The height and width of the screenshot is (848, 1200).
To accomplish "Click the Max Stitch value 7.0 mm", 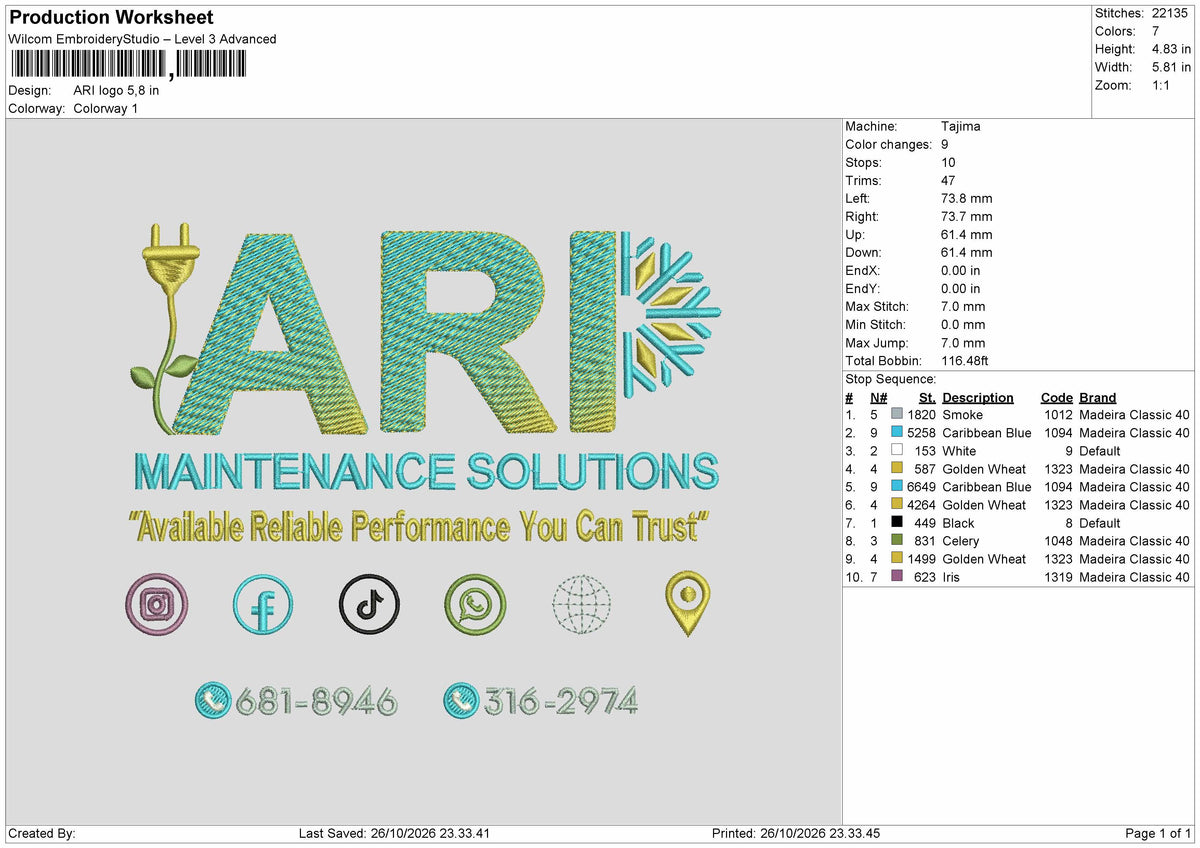I will [x=962, y=307].
